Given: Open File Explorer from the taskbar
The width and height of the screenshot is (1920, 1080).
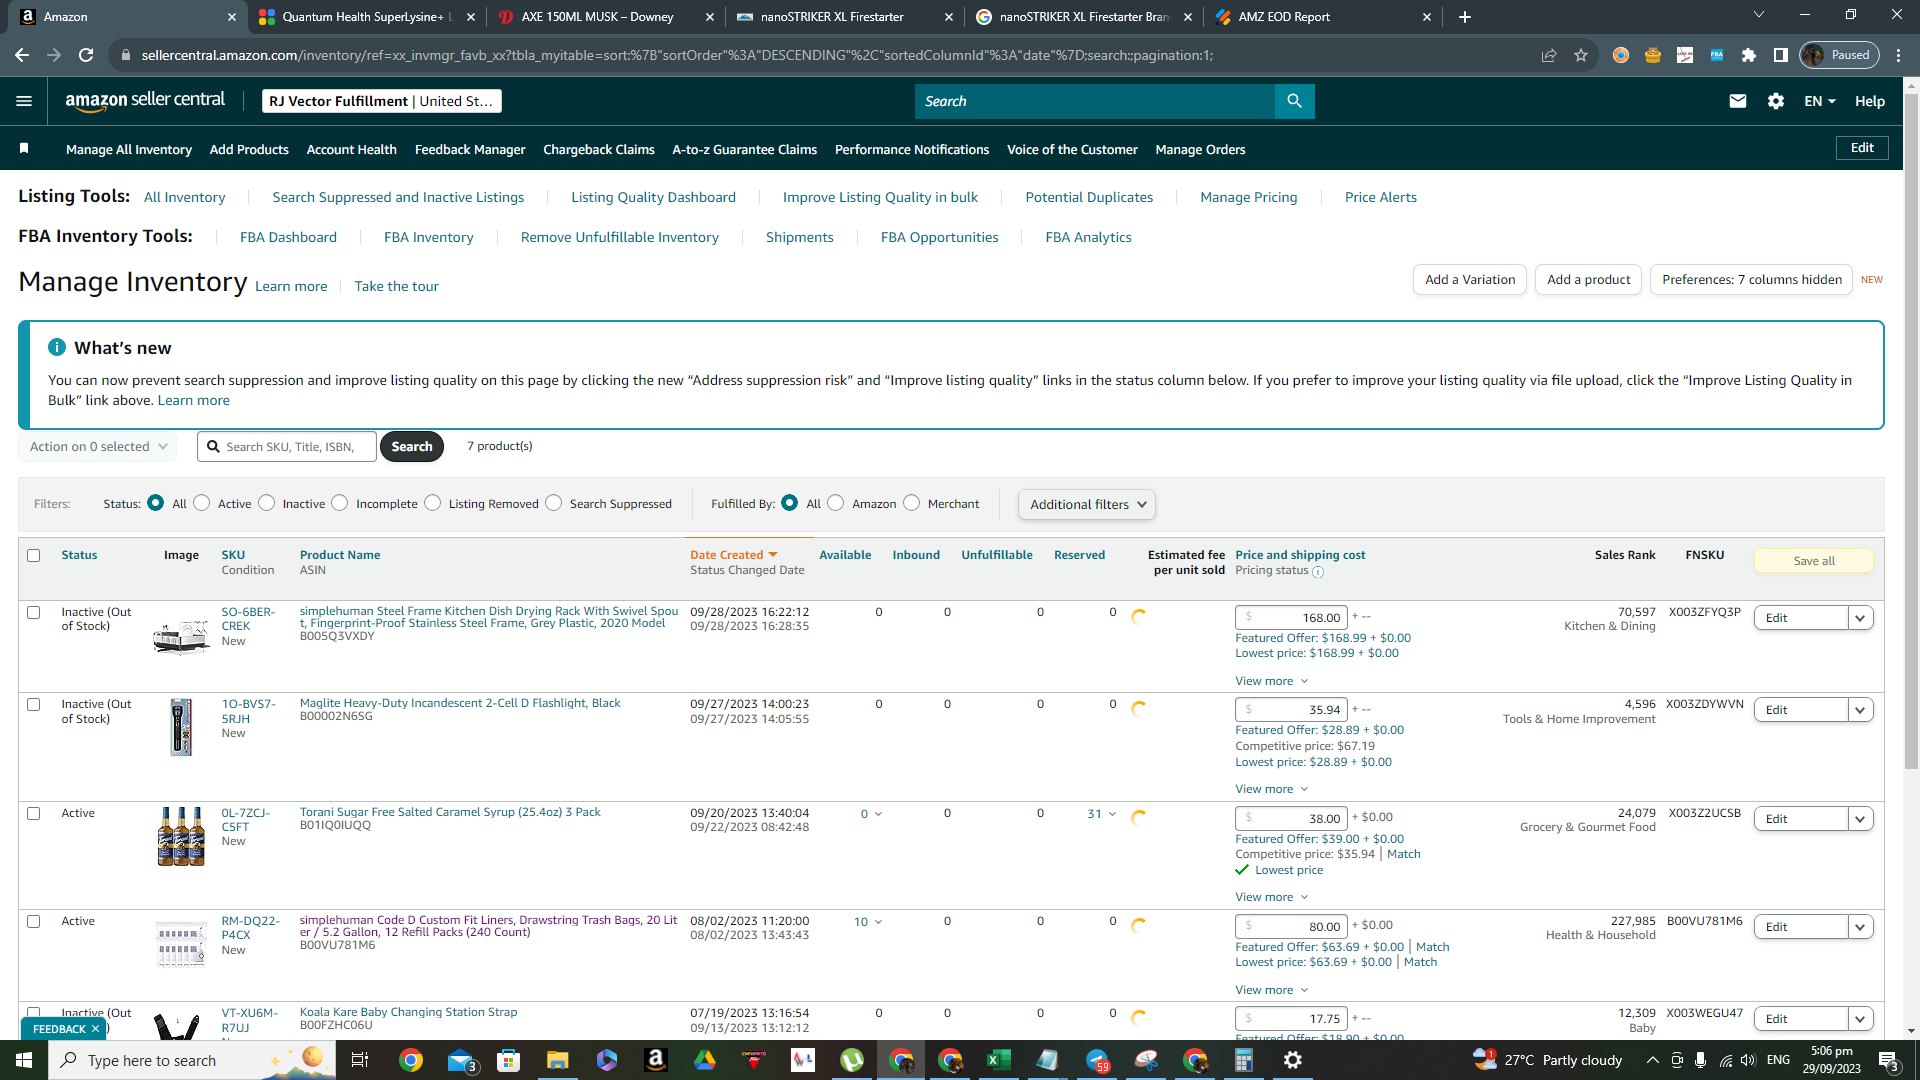Looking at the screenshot, I should (x=557, y=1060).
